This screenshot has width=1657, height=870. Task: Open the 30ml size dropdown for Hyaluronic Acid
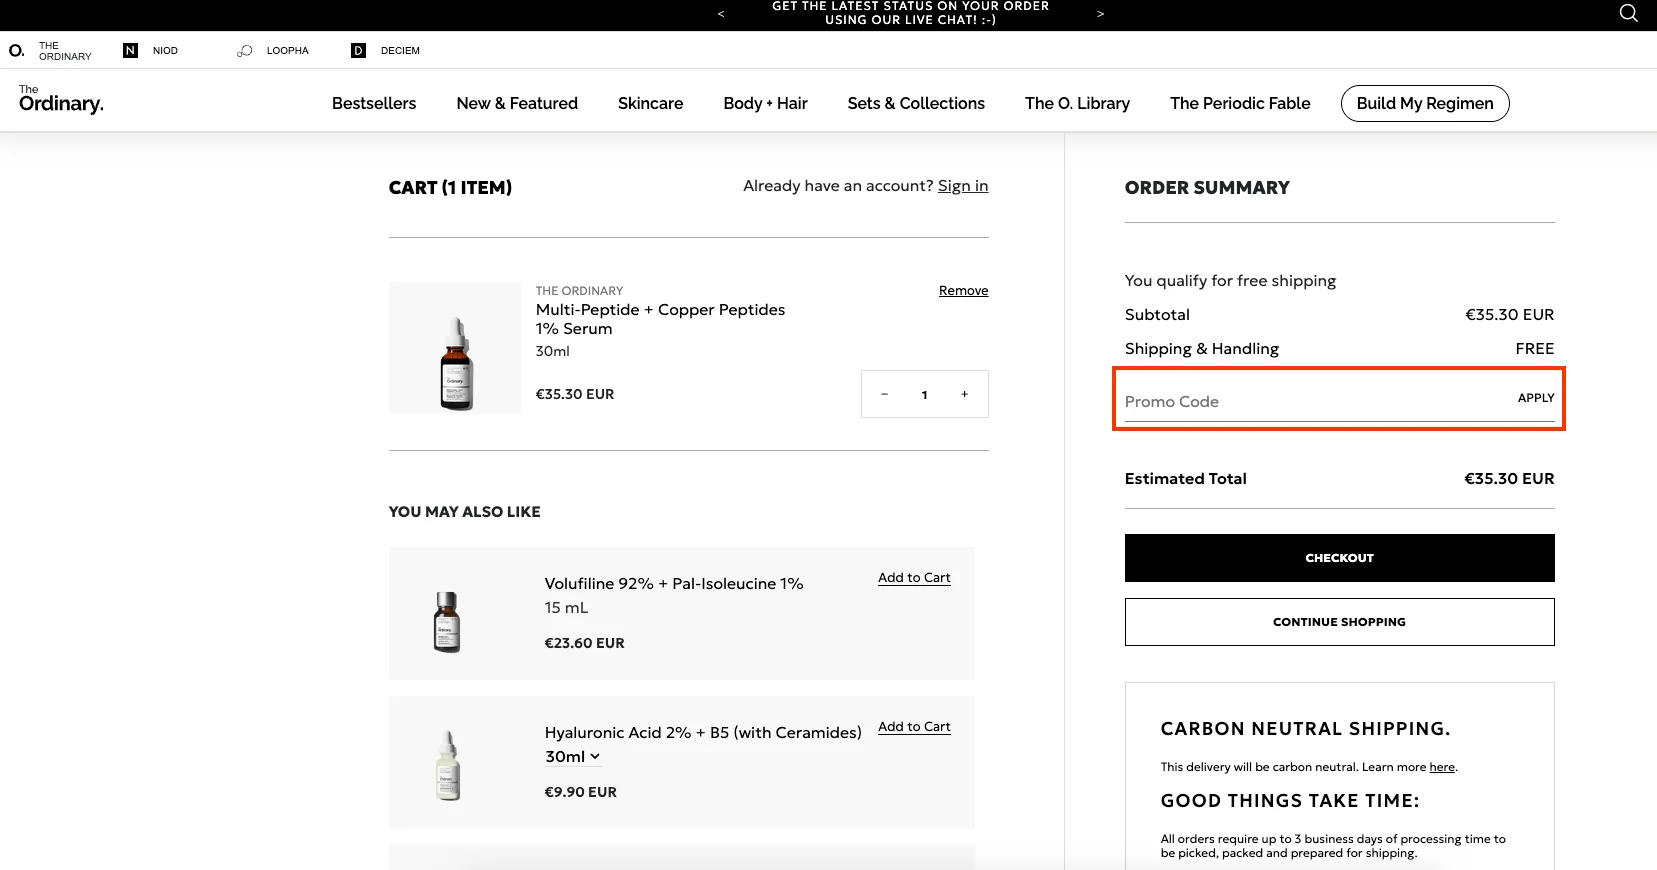(572, 757)
